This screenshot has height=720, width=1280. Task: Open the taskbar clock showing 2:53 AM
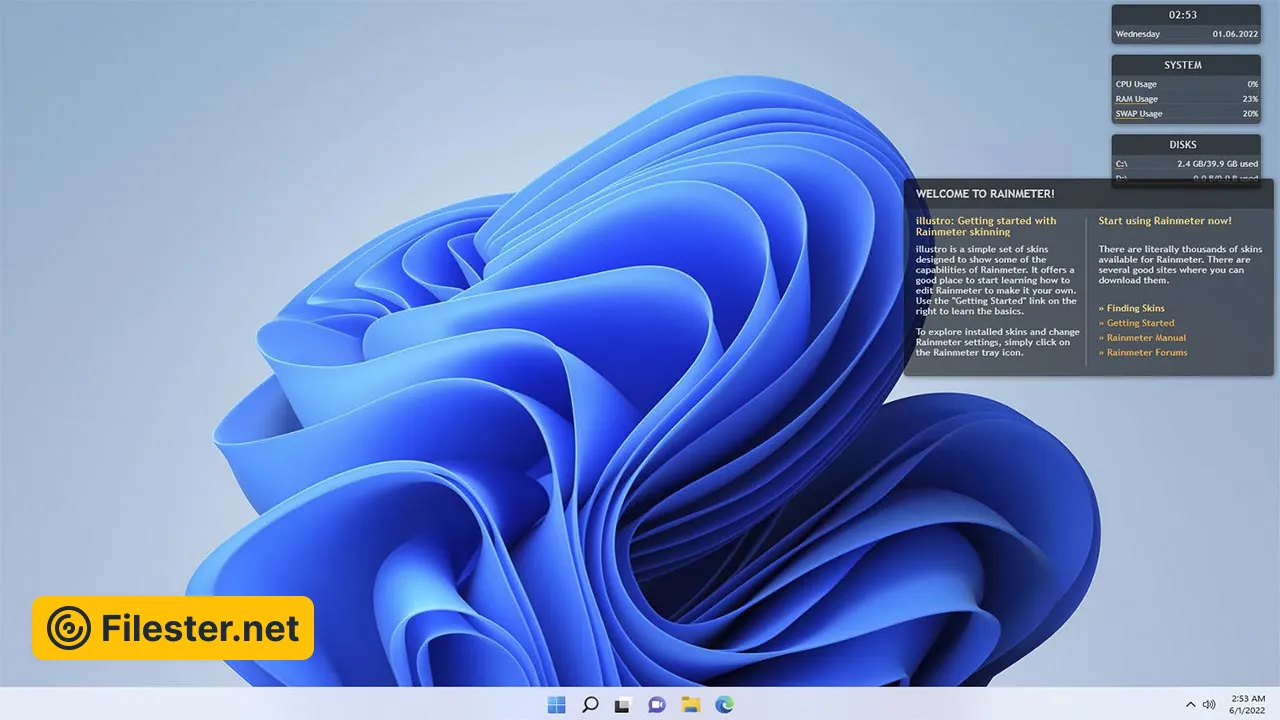[1247, 704]
